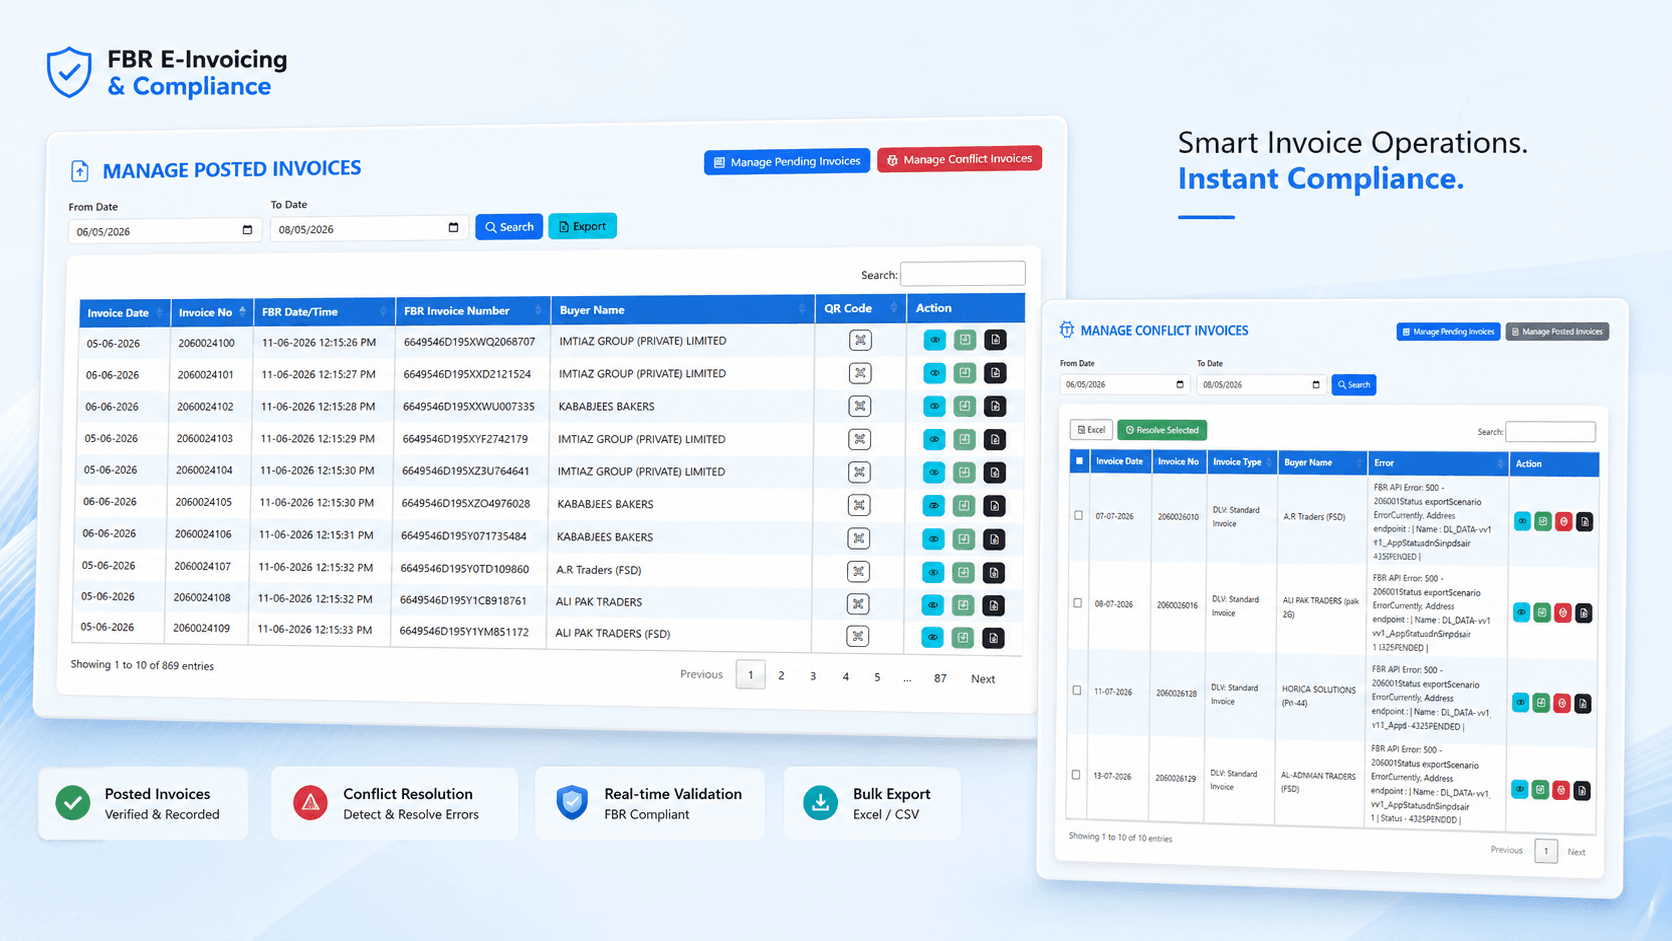Focus conflict invoices table Search field
1672x941 pixels.
[1550, 432]
